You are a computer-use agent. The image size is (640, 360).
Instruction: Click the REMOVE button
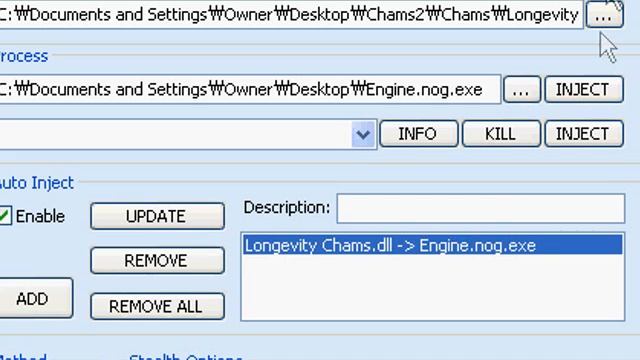click(x=157, y=260)
